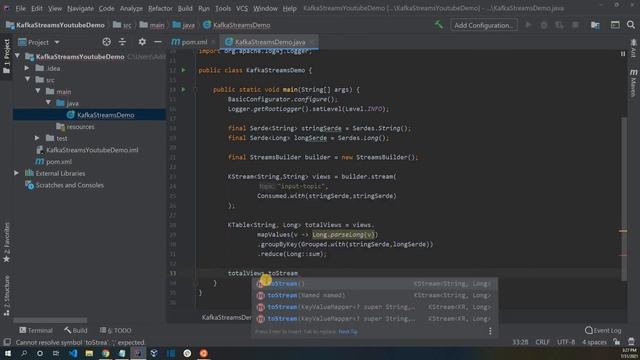Click the Search Everywhere magnifier icon
Image resolution: width=640 pixels, height=360 pixels.
click(631, 25)
